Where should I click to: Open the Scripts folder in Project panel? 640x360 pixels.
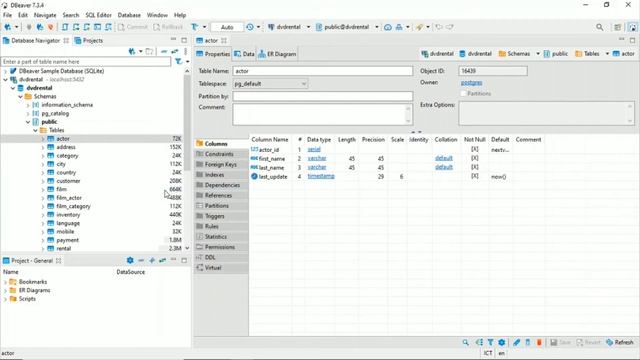(27, 299)
